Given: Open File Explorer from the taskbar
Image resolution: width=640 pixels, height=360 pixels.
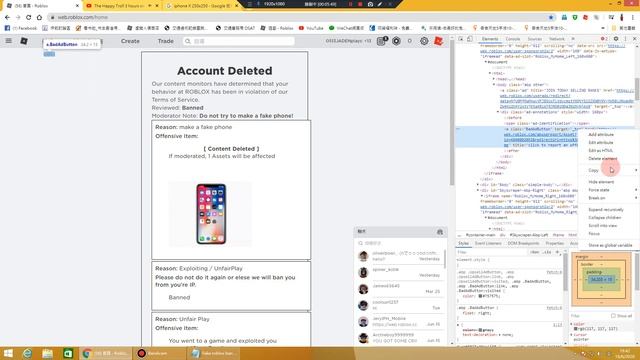Looking at the screenshot, I should (47, 353).
